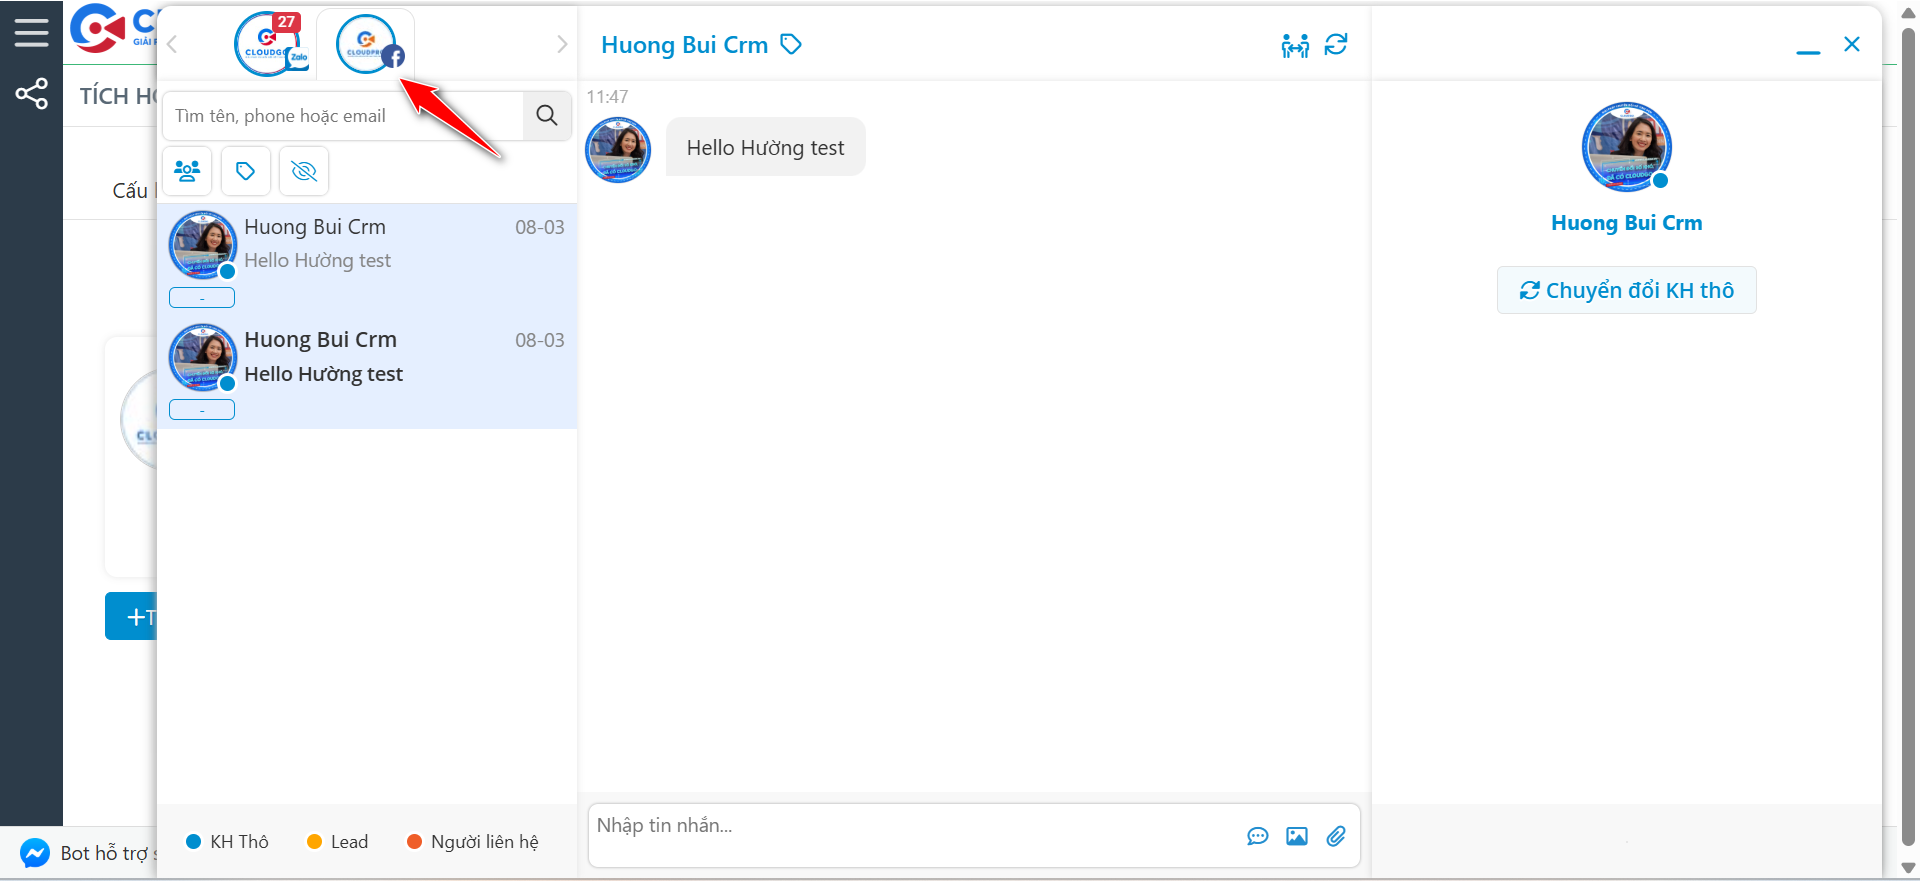Click Chuyển đổi KH thô button
The height and width of the screenshot is (881, 1920).
1626,290
